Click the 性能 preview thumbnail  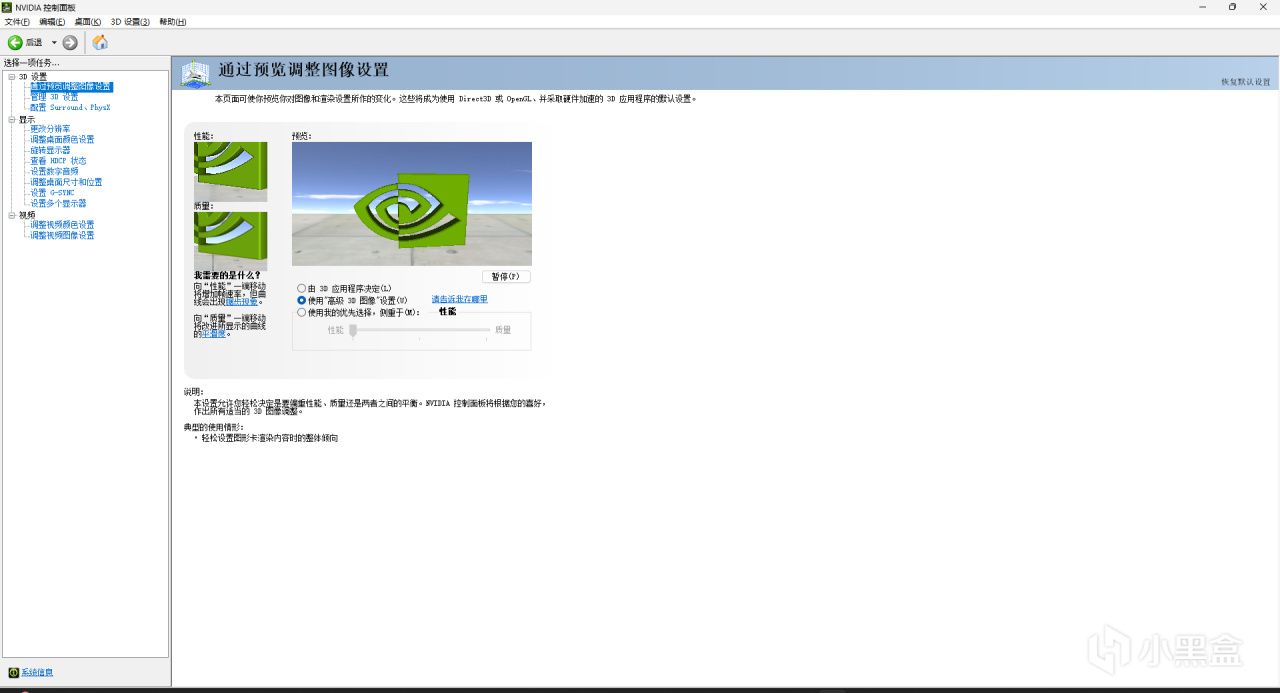tap(231, 171)
